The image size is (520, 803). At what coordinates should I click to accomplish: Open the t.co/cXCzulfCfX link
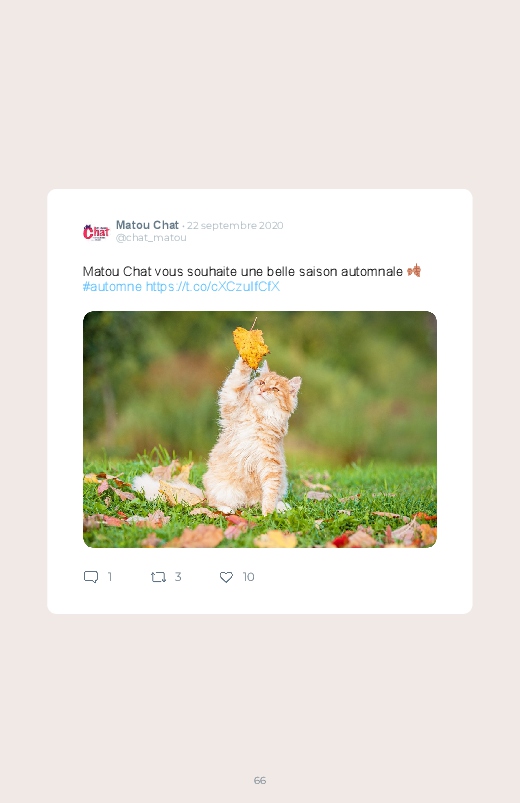(213, 286)
